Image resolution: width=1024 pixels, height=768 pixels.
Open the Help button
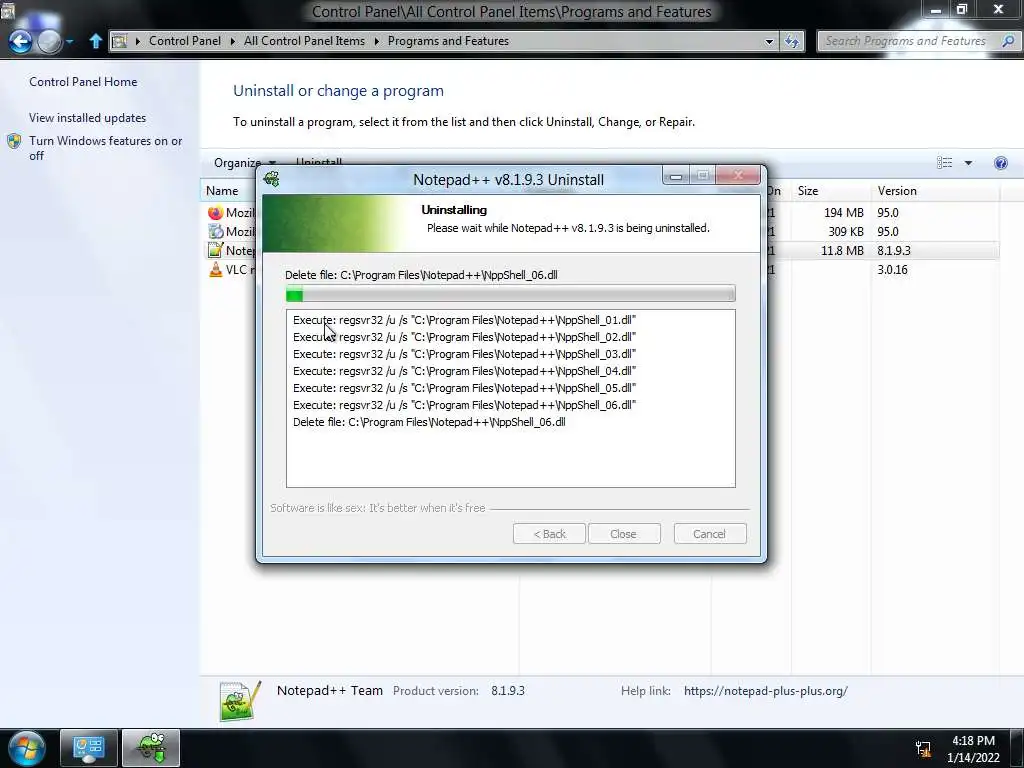click(1000, 163)
